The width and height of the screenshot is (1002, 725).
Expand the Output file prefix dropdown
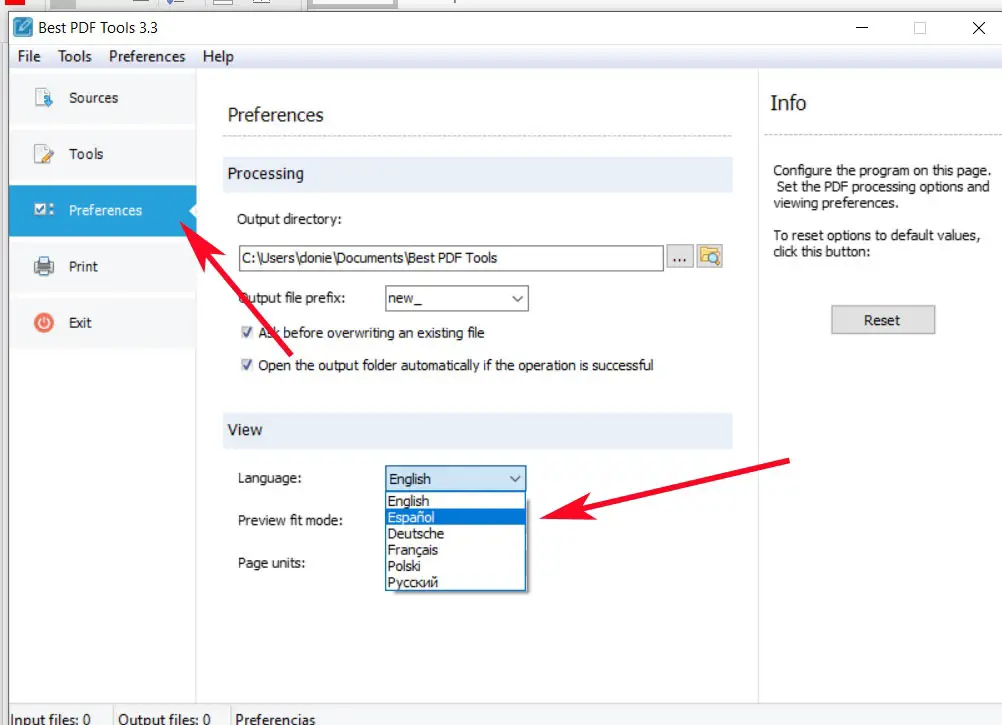517,298
